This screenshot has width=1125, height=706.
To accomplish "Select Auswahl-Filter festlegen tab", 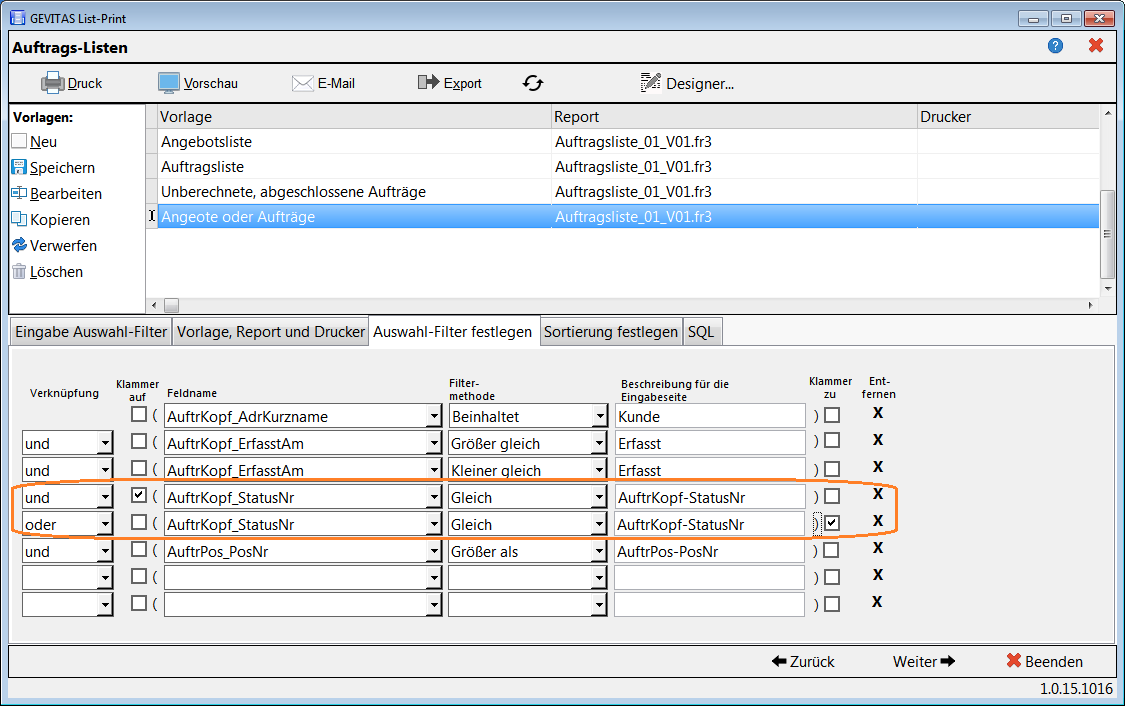I will coord(453,331).
